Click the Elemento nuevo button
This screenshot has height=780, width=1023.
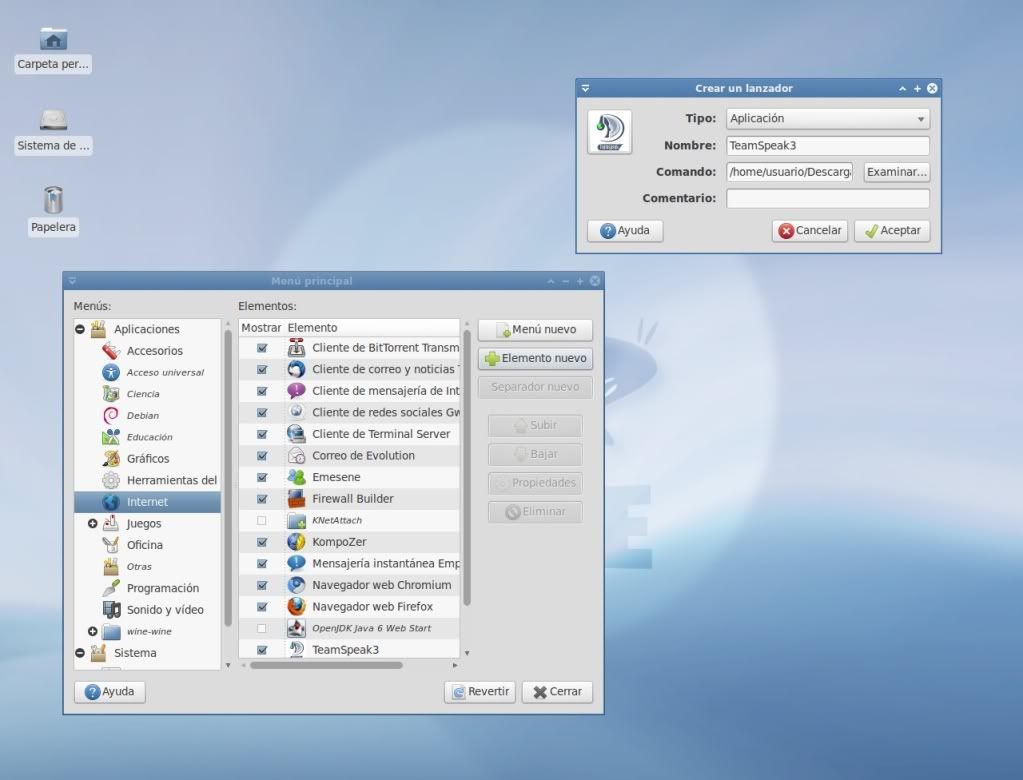pos(535,358)
